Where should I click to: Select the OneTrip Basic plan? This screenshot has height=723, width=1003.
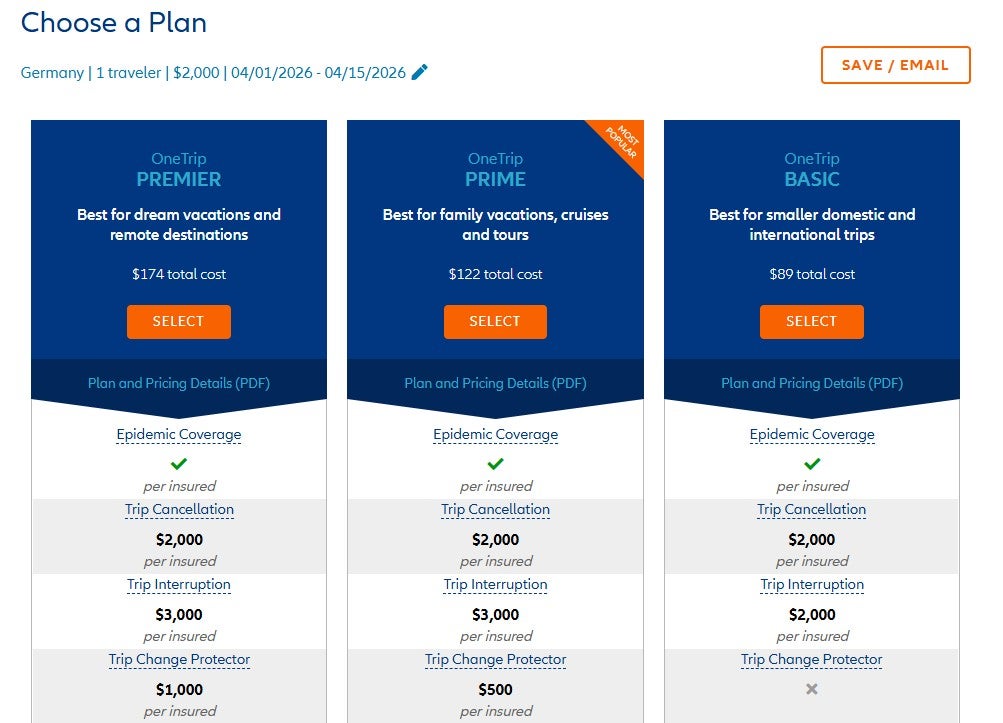[x=811, y=321]
